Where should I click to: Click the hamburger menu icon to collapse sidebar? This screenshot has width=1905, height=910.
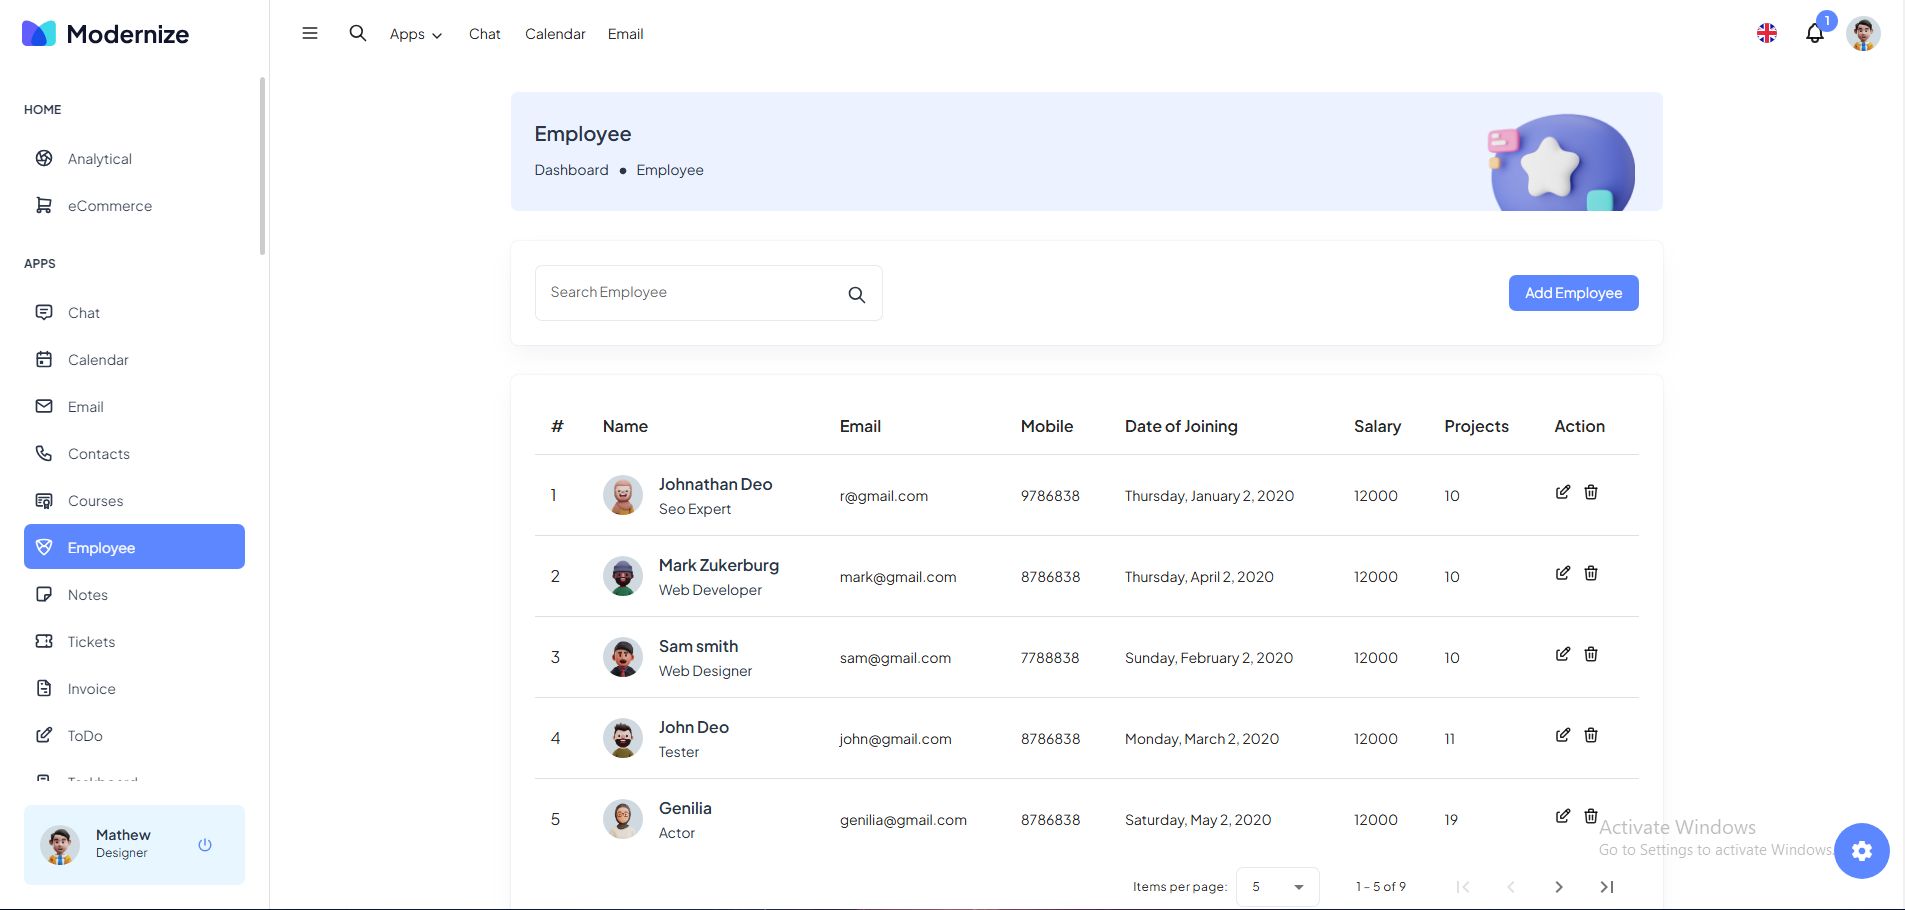310,33
